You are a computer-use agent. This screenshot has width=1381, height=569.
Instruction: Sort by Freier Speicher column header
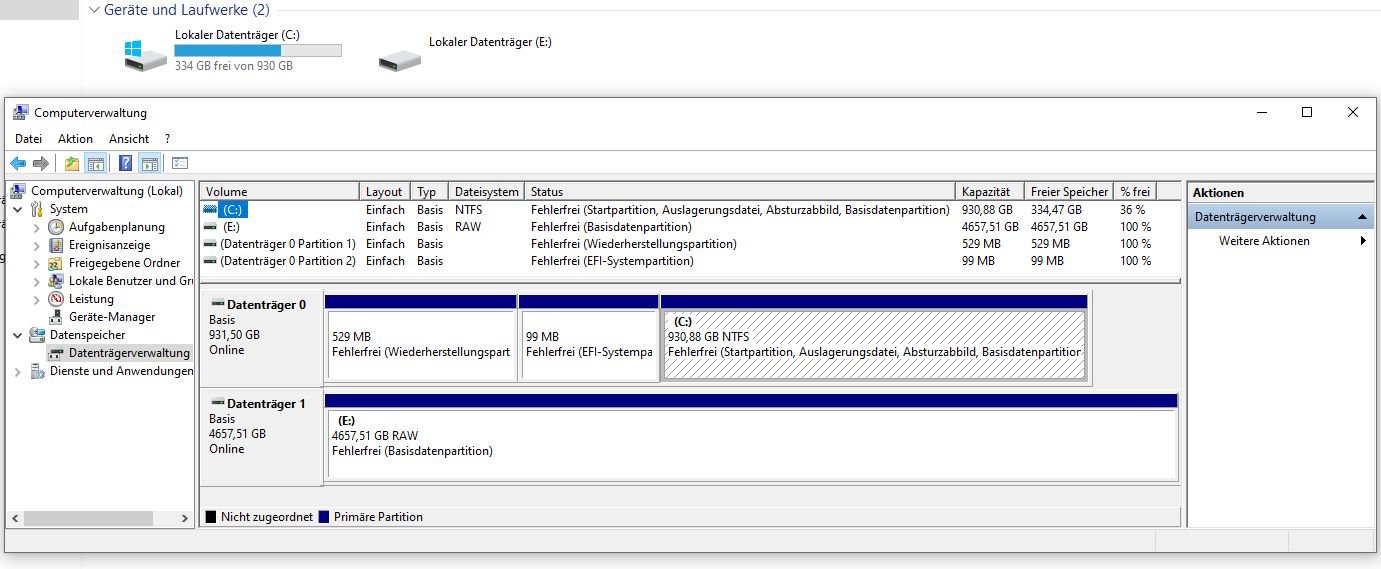(x=1069, y=191)
